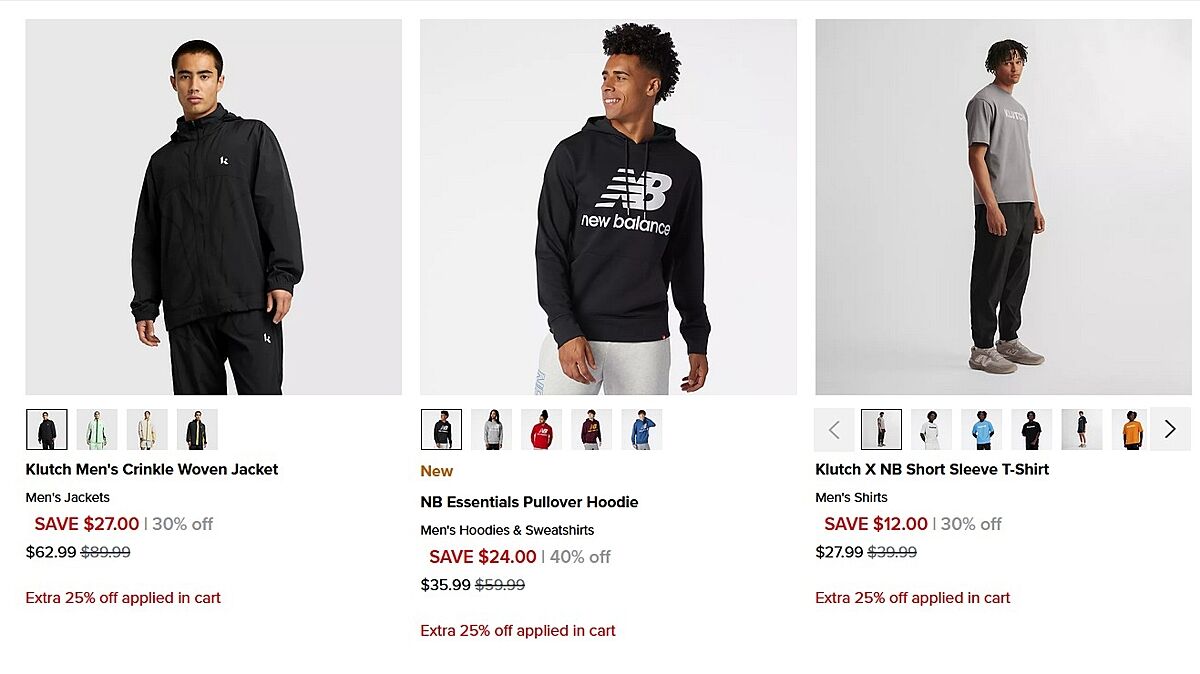The image size is (1200, 674).
Task: Open Klutch X NB Short Sleeve T-Shirt link
Action: tap(932, 469)
